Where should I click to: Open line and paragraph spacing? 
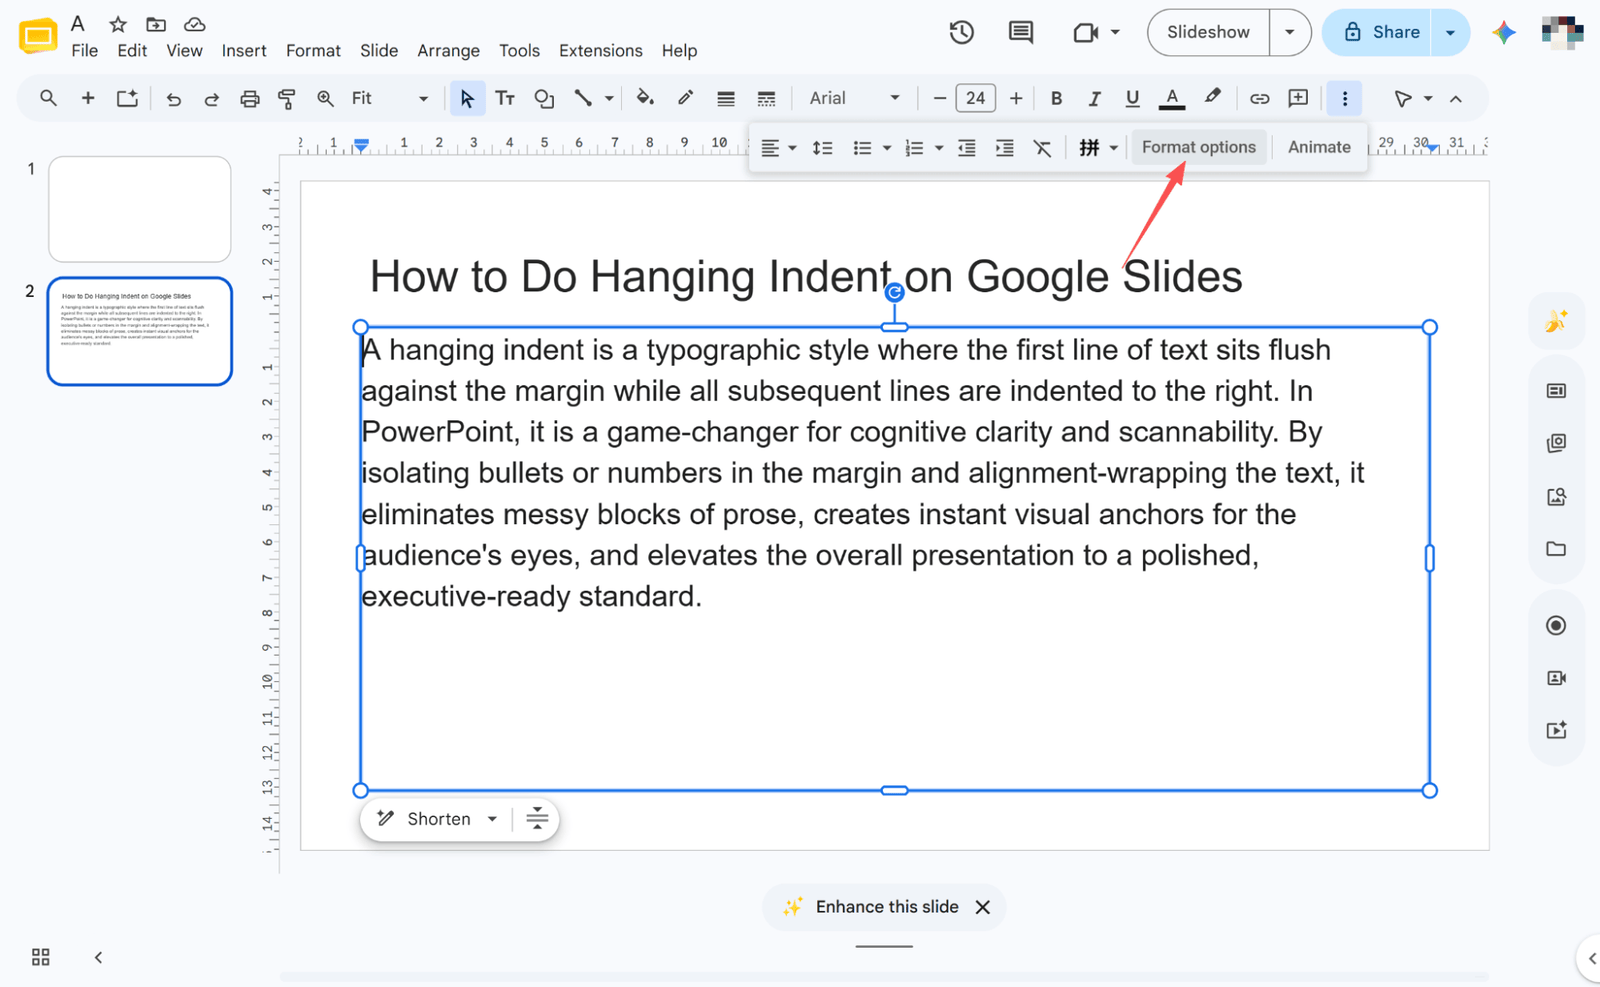click(x=822, y=148)
